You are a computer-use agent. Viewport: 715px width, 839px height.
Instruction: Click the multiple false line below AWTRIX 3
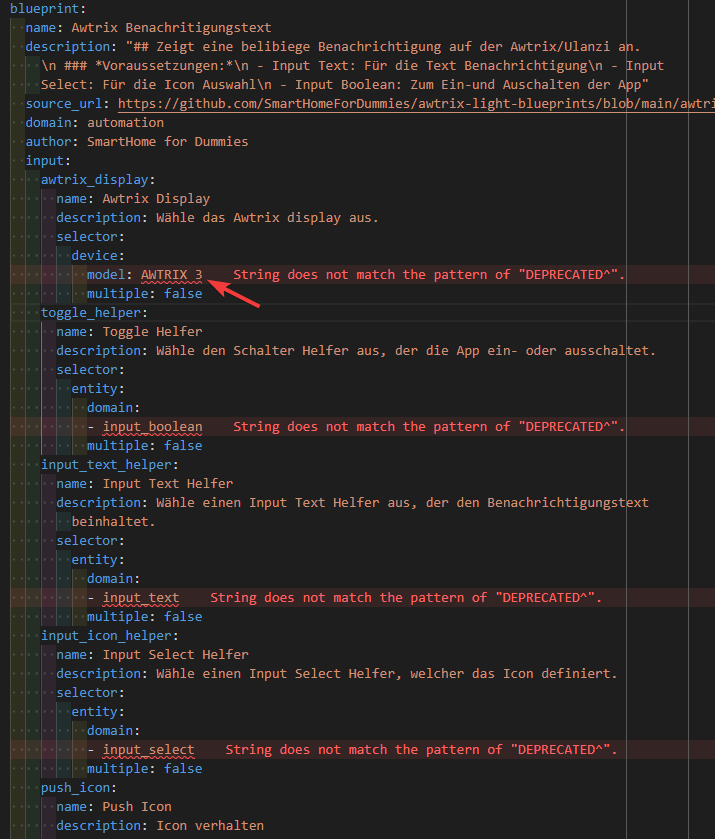(144, 294)
